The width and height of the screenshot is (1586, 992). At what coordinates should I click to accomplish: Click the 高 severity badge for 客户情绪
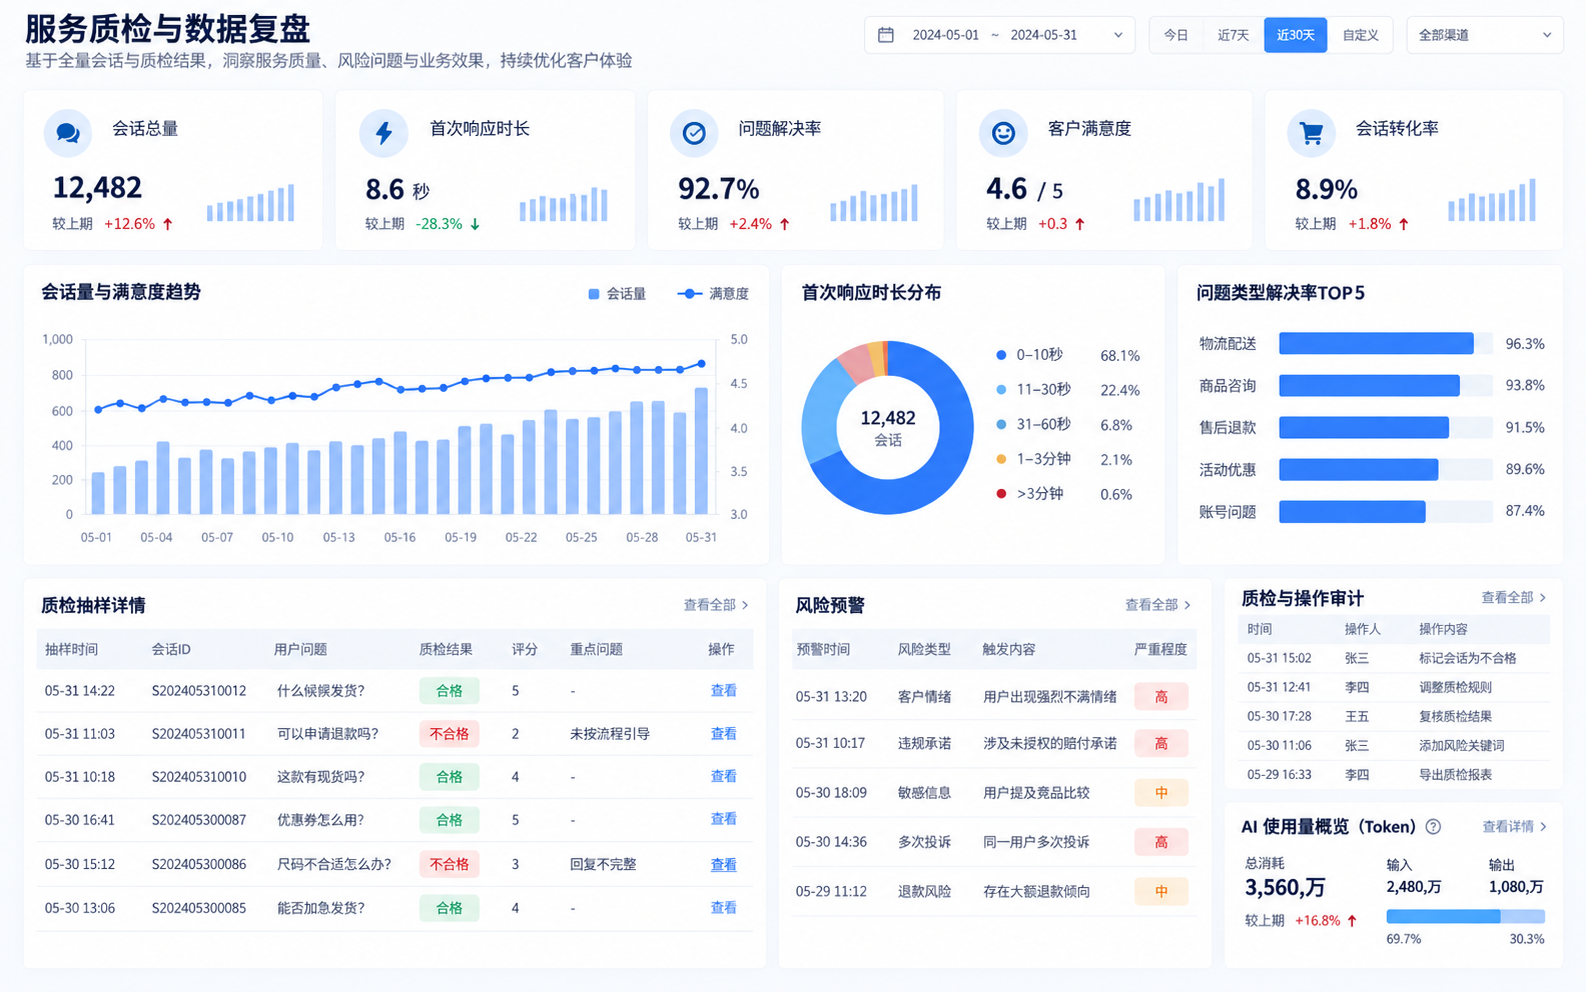[x=1161, y=697]
